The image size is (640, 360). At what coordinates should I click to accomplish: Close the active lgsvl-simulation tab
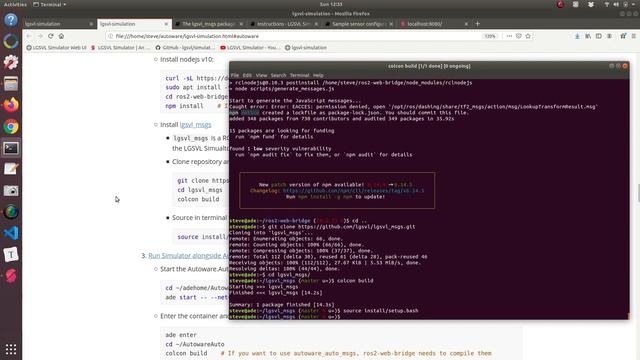tap(166, 24)
